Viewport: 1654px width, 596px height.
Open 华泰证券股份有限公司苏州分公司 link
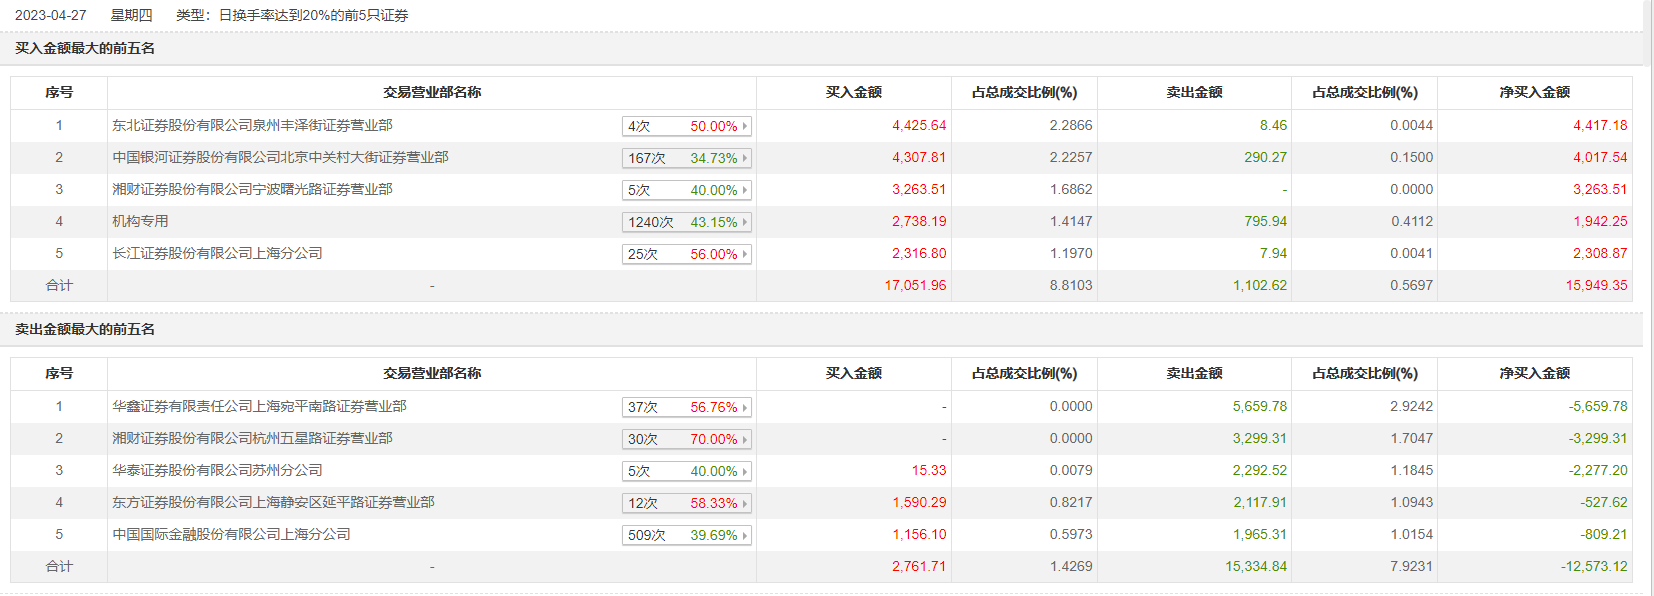click(217, 470)
